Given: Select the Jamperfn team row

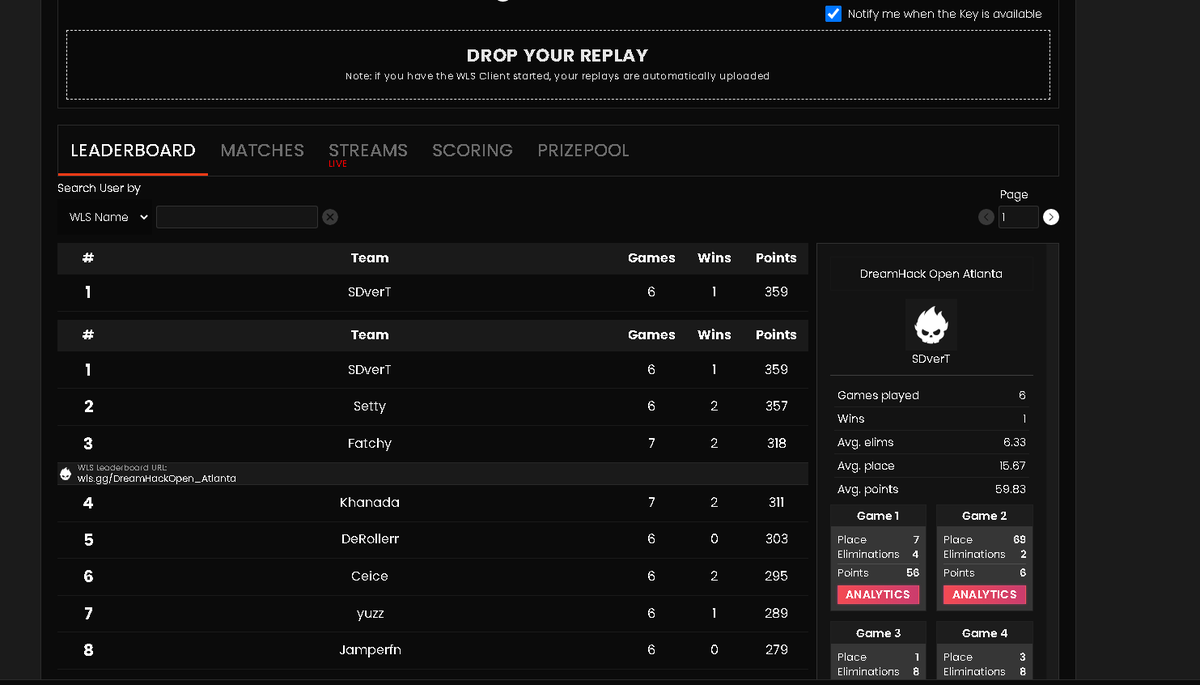Looking at the screenshot, I should (x=432, y=650).
